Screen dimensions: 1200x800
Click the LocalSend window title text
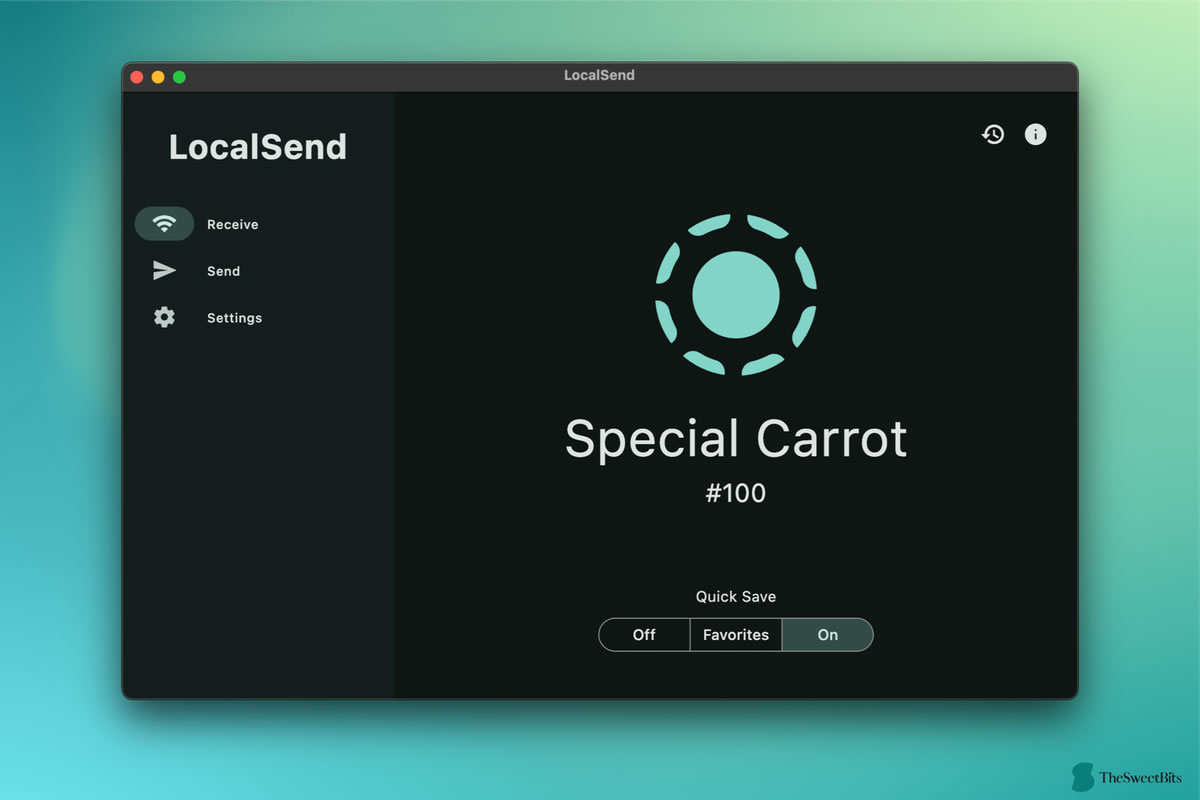599,75
